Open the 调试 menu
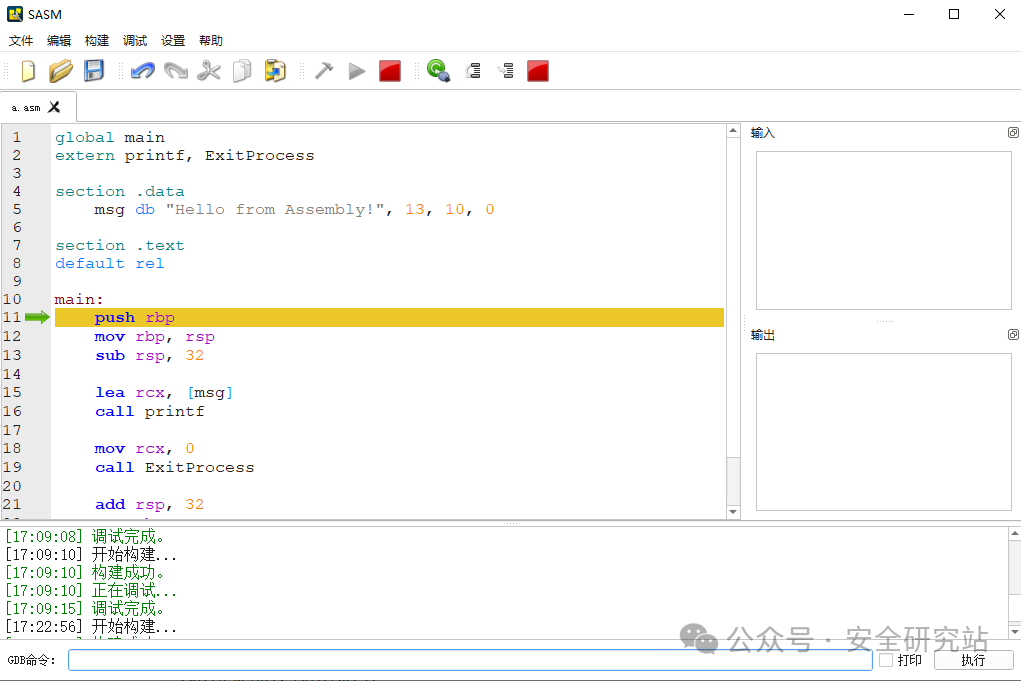The width and height of the screenshot is (1021, 681). click(135, 40)
